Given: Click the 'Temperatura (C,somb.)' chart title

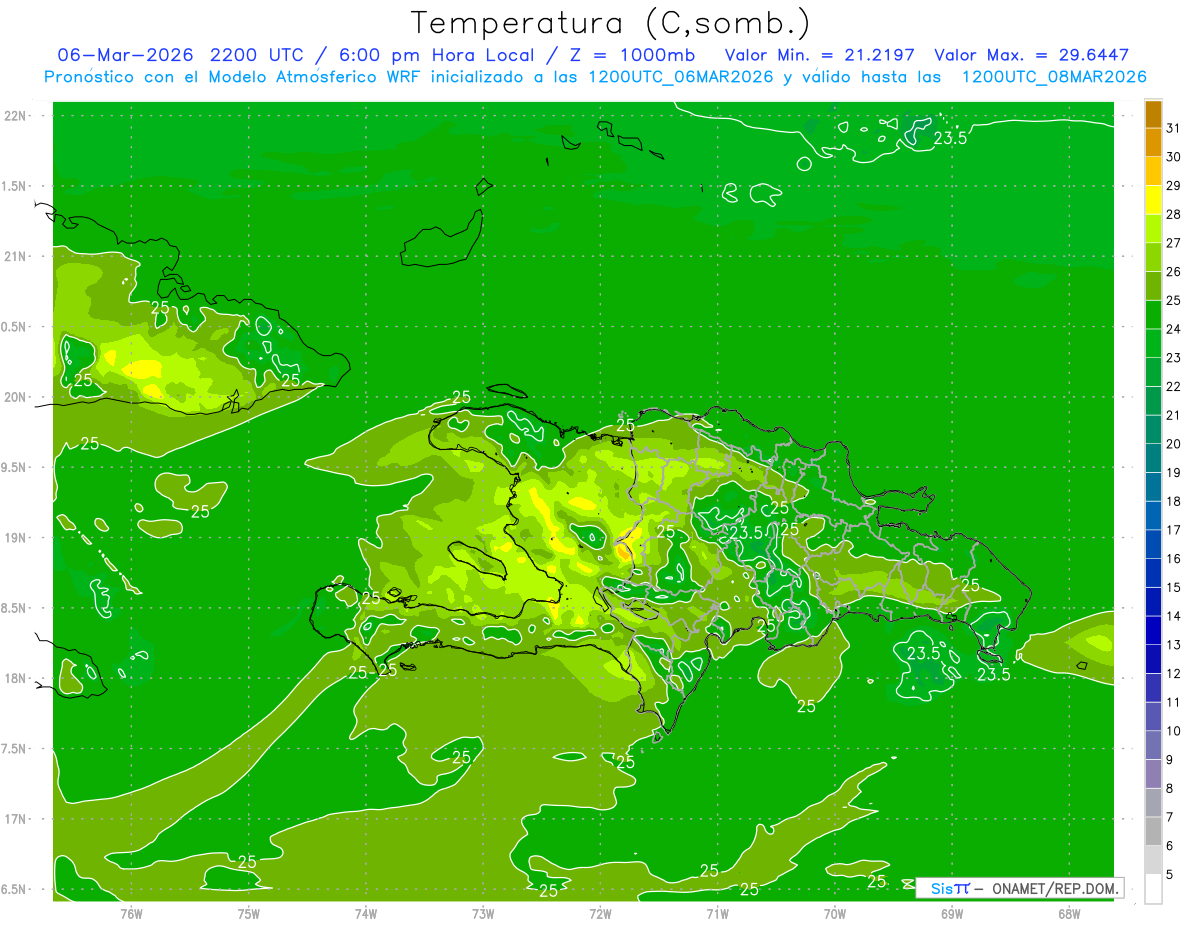Looking at the screenshot, I should 611,22.
